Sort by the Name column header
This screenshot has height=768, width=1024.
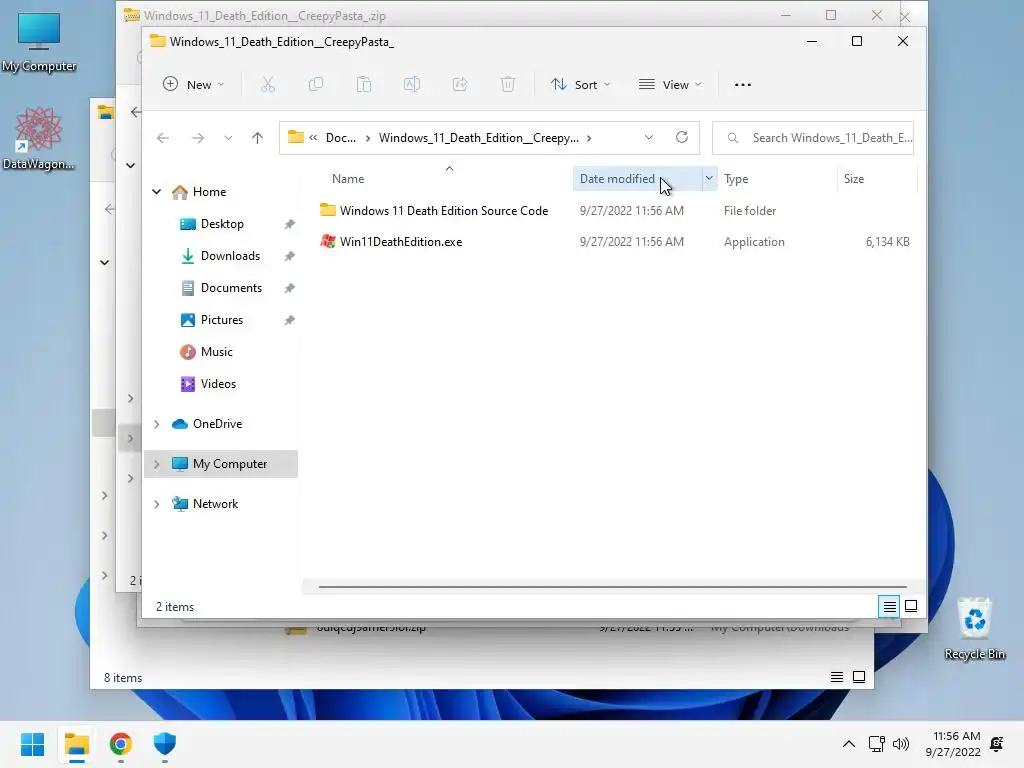[348, 179]
